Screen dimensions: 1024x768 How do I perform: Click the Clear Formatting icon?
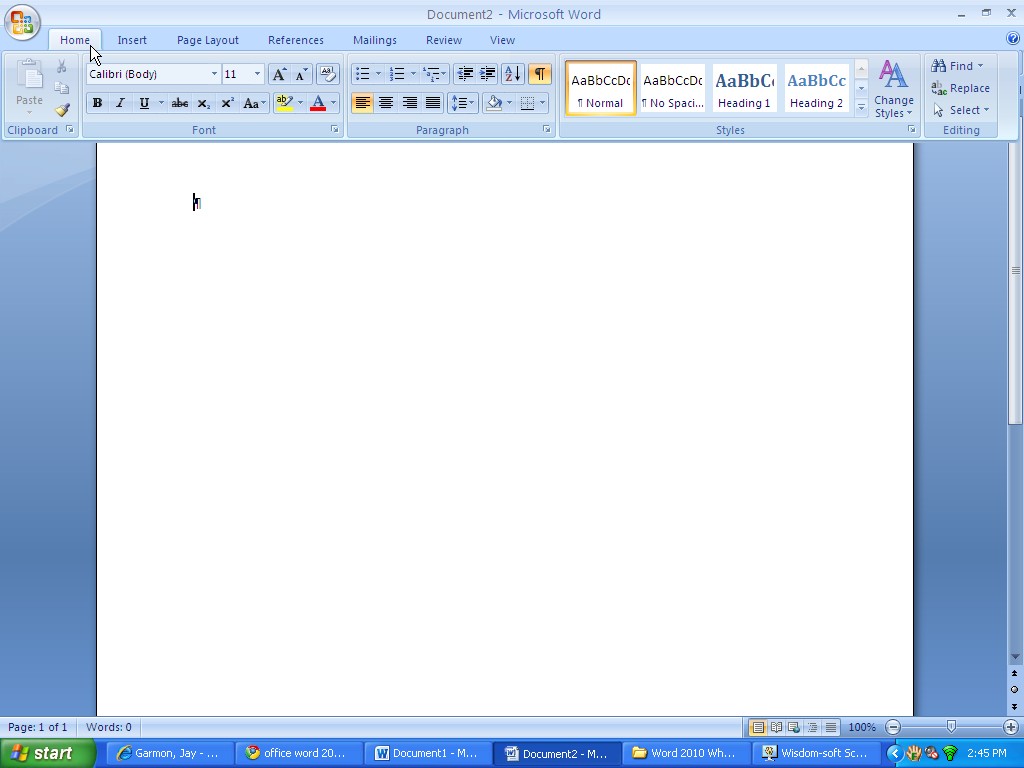(327, 74)
